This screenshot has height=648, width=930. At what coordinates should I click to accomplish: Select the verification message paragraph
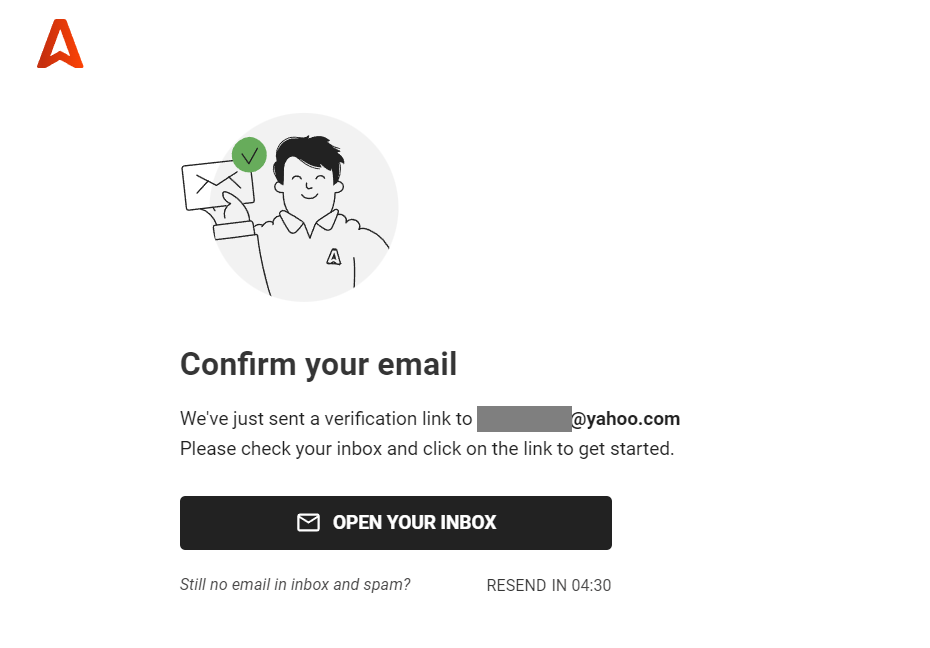pos(428,433)
